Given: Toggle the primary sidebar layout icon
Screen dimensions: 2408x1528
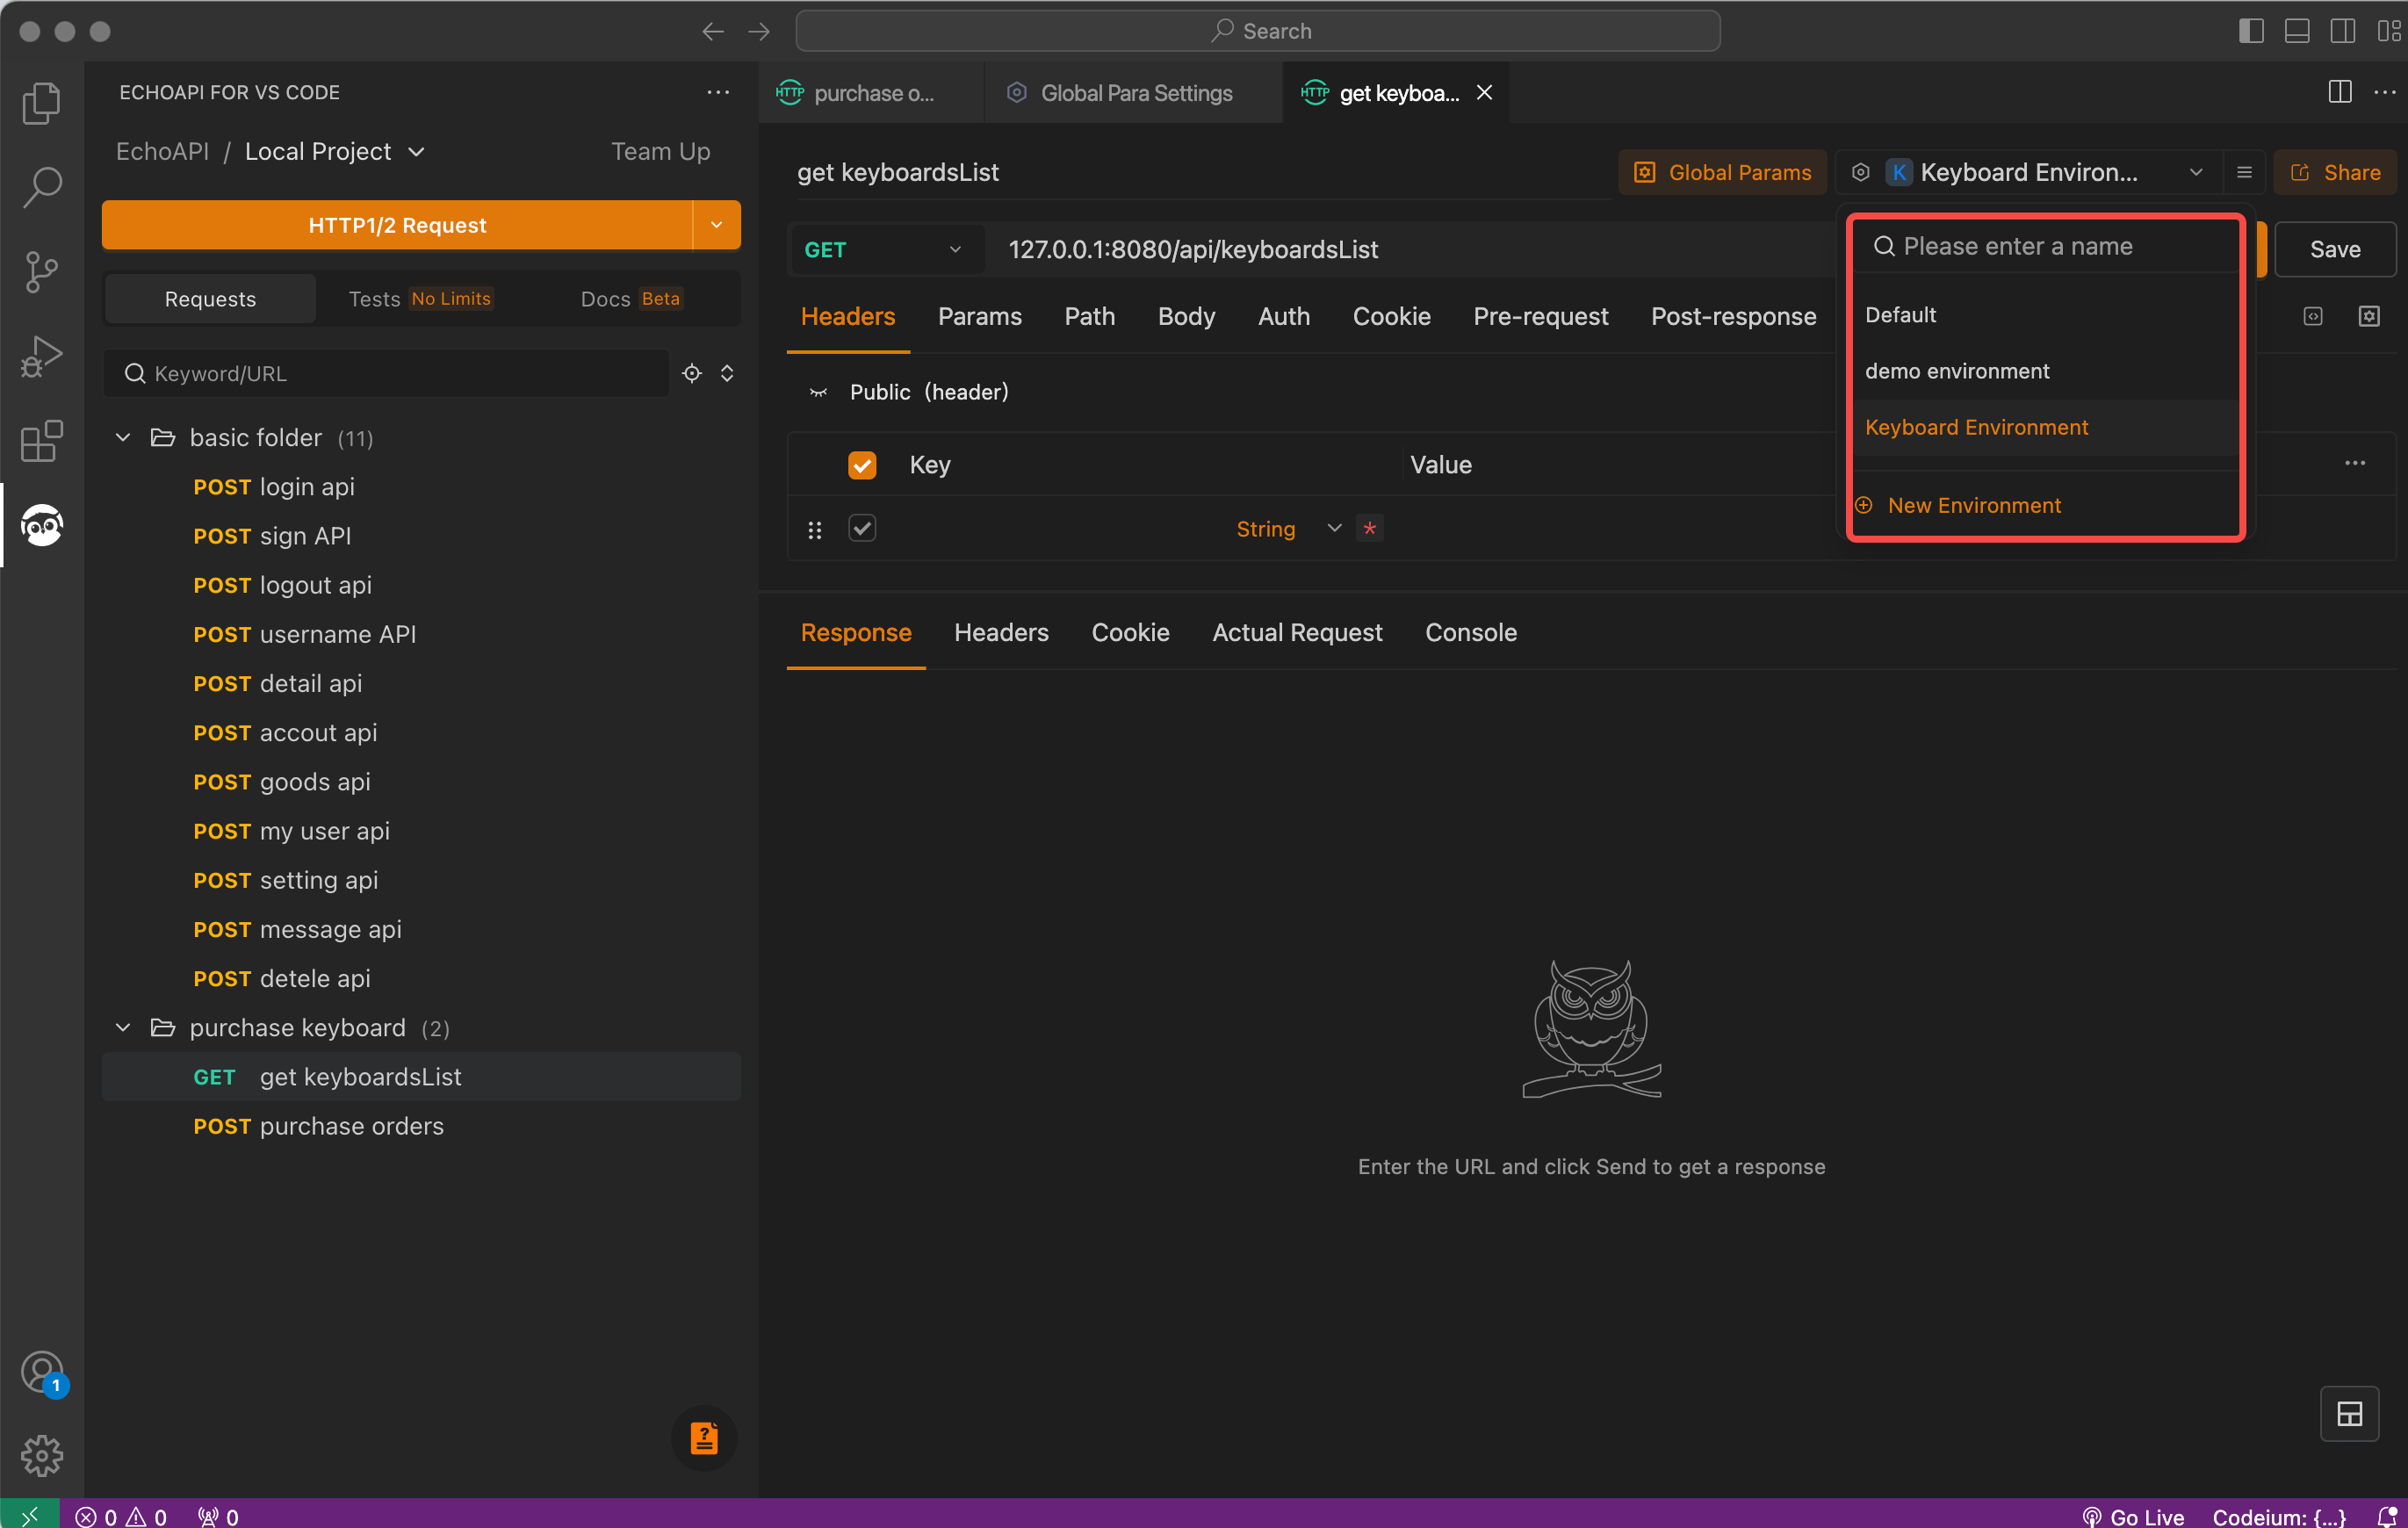Looking at the screenshot, I should click(2251, 31).
